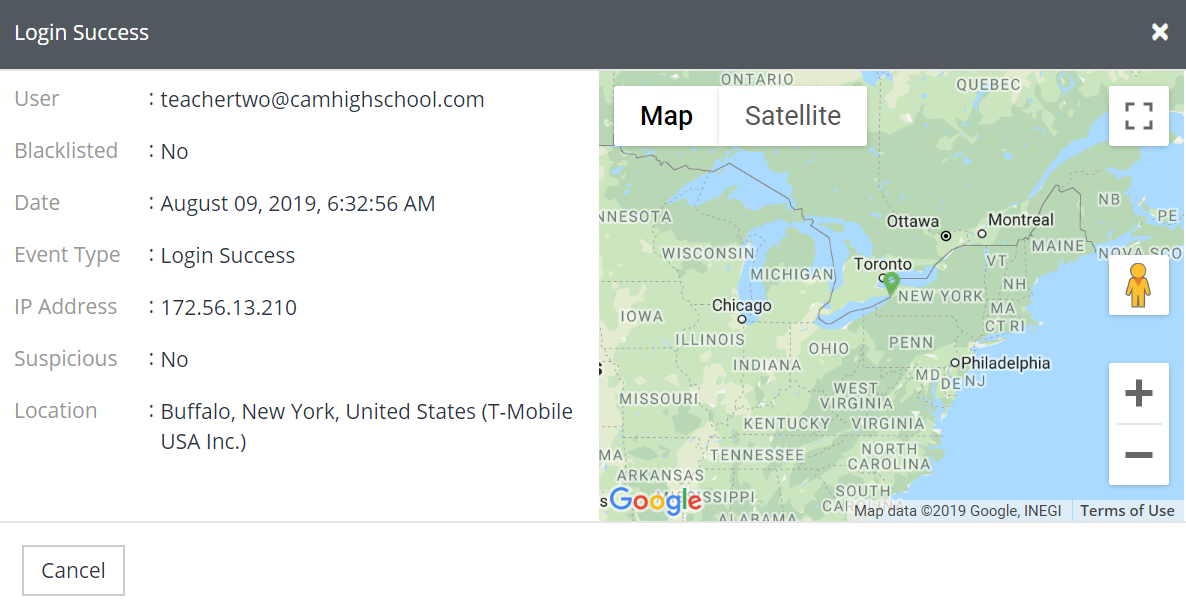Viewport: 1186px width, 614px height.
Task: Click the user email teachertwo@camhighschool.com
Action: point(322,100)
